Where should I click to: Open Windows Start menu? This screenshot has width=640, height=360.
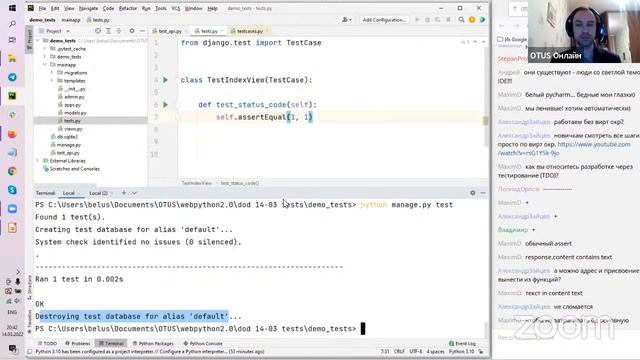click(x=12, y=8)
